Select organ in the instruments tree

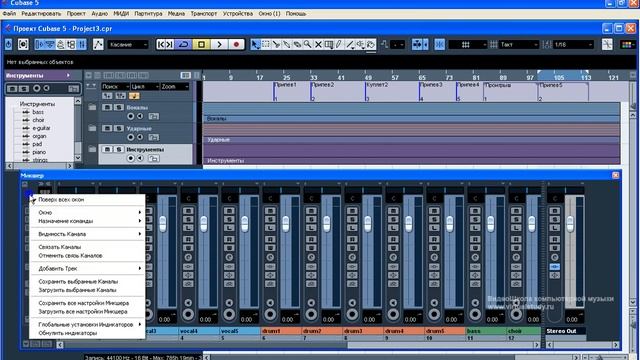tap(39, 136)
